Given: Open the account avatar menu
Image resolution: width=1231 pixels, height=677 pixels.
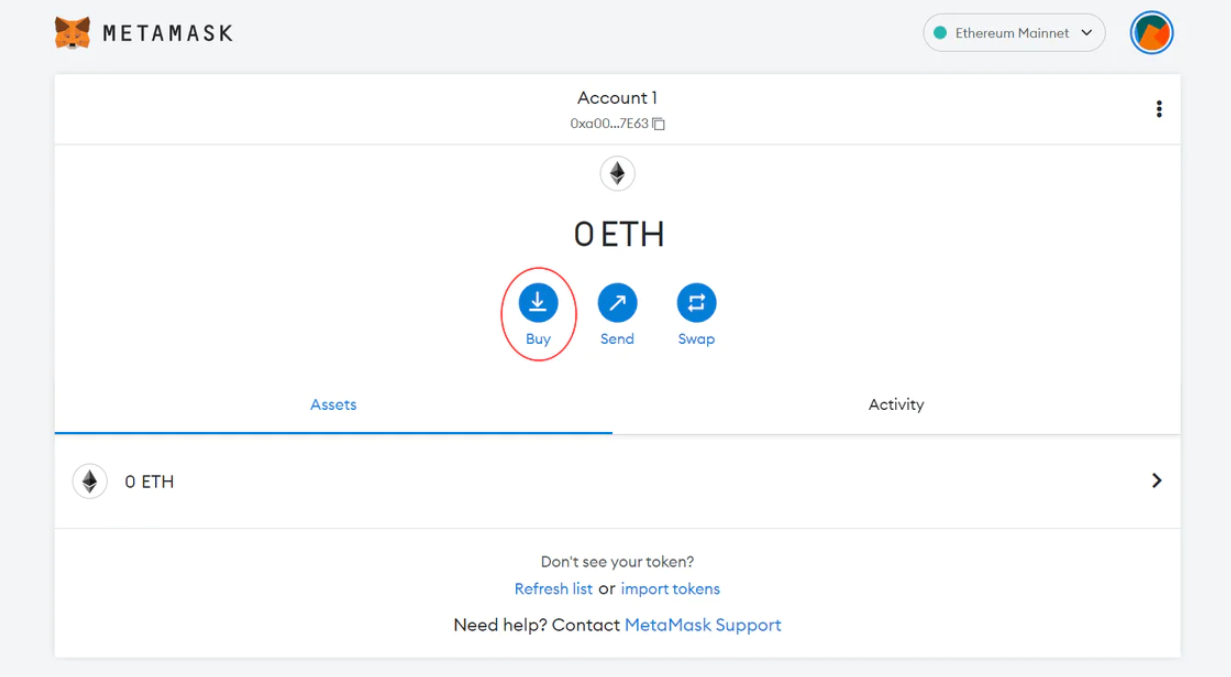Looking at the screenshot, I should (x=1151, y=33).
